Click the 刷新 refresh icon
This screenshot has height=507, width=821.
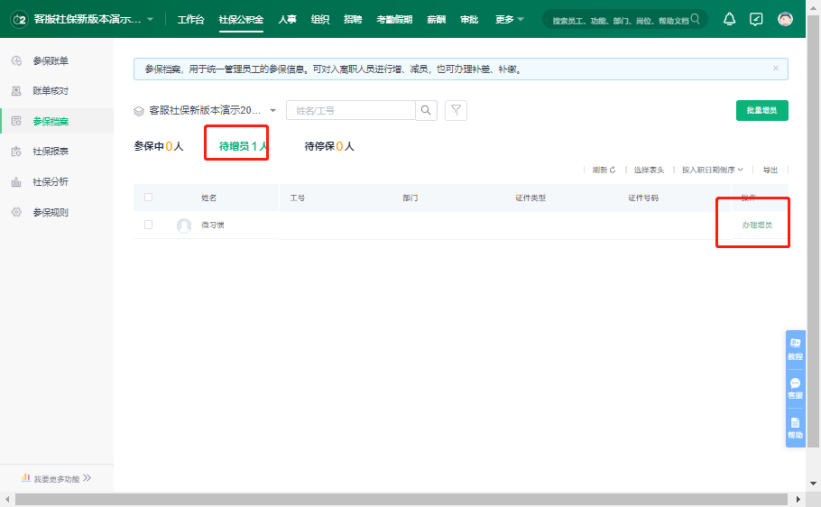click(613, 170)
